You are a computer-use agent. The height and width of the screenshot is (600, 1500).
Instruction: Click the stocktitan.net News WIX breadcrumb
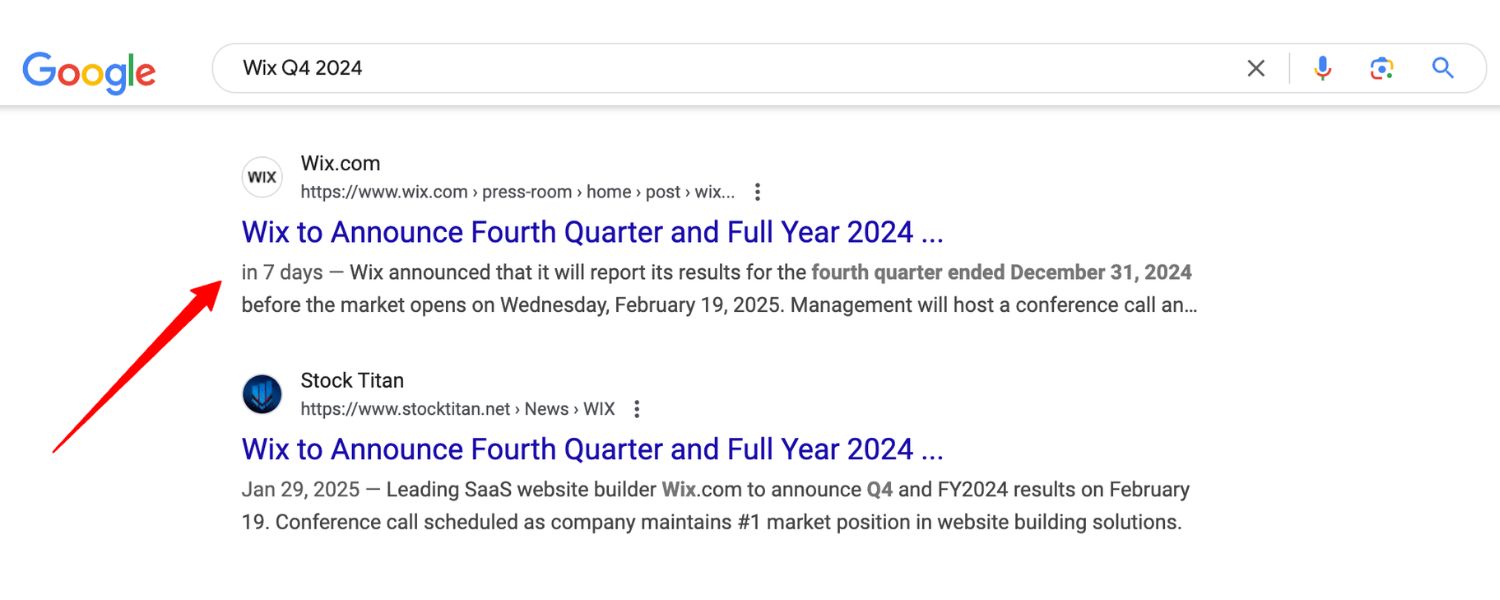457,409
